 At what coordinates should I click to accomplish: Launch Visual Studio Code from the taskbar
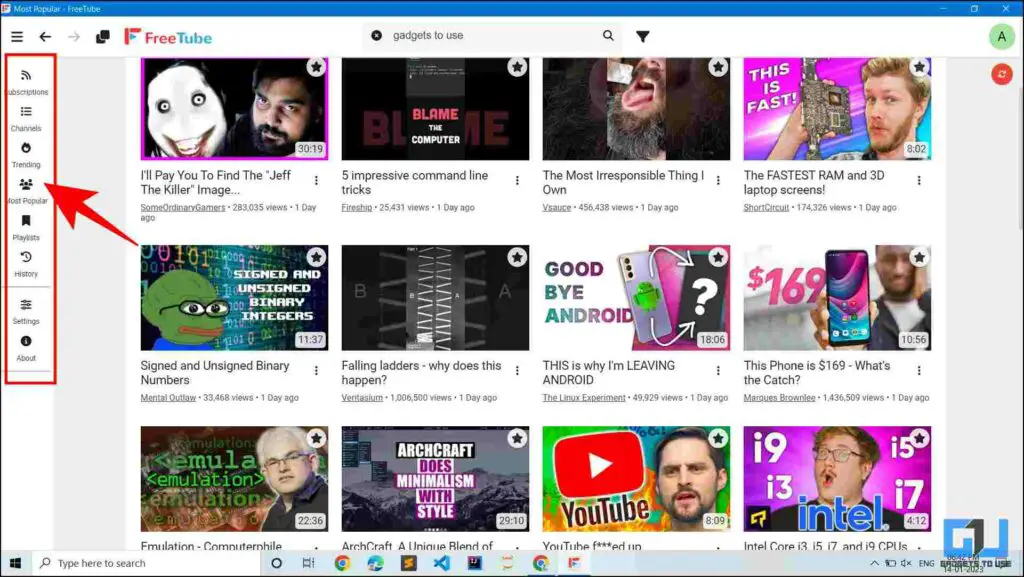pos(441,563)
